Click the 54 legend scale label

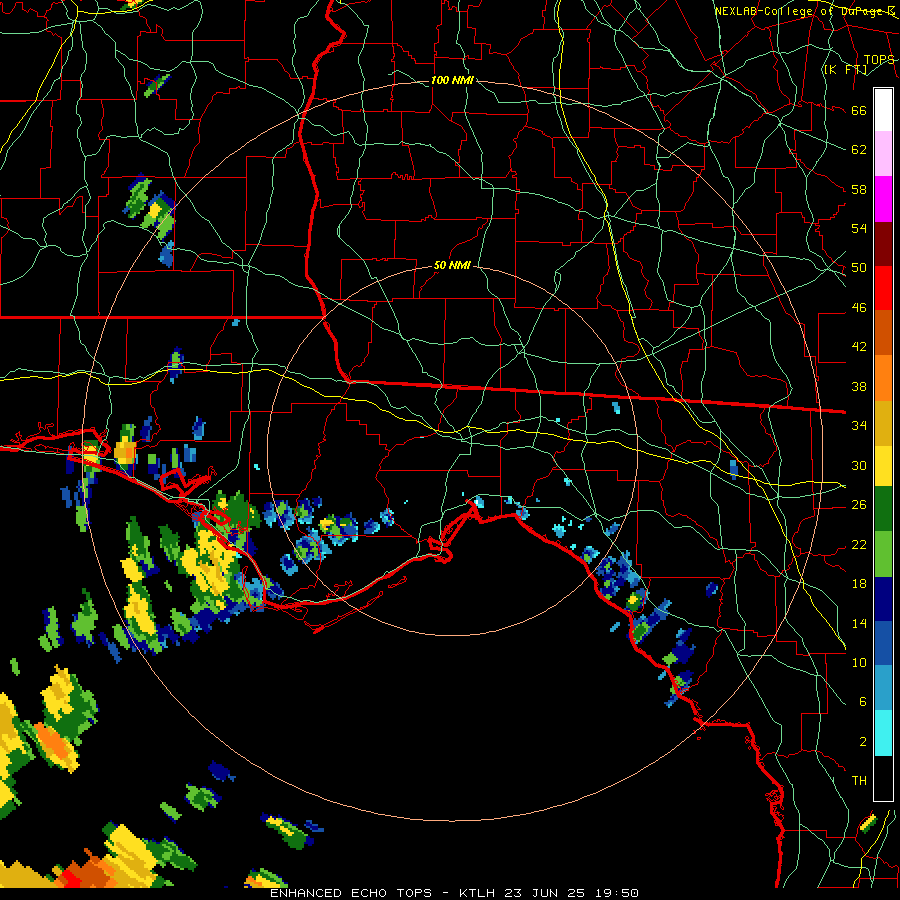(859, 228)
